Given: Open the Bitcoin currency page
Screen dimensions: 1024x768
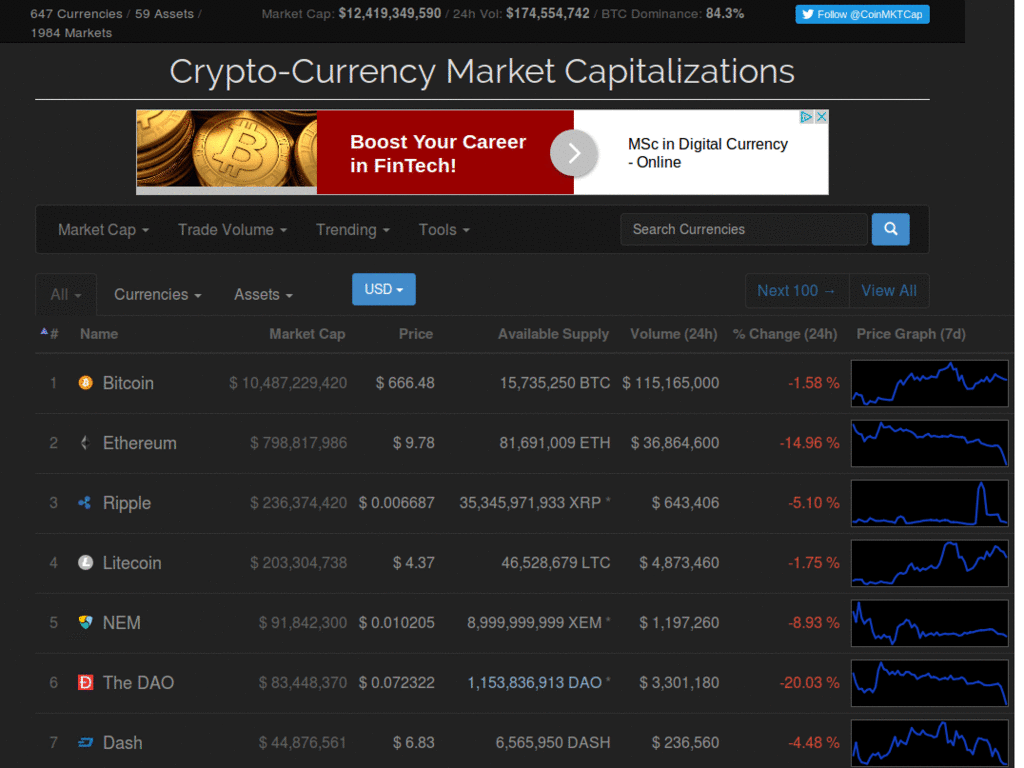Looking at the screenshot, I should pyautogui.click(x=128, y=383).
